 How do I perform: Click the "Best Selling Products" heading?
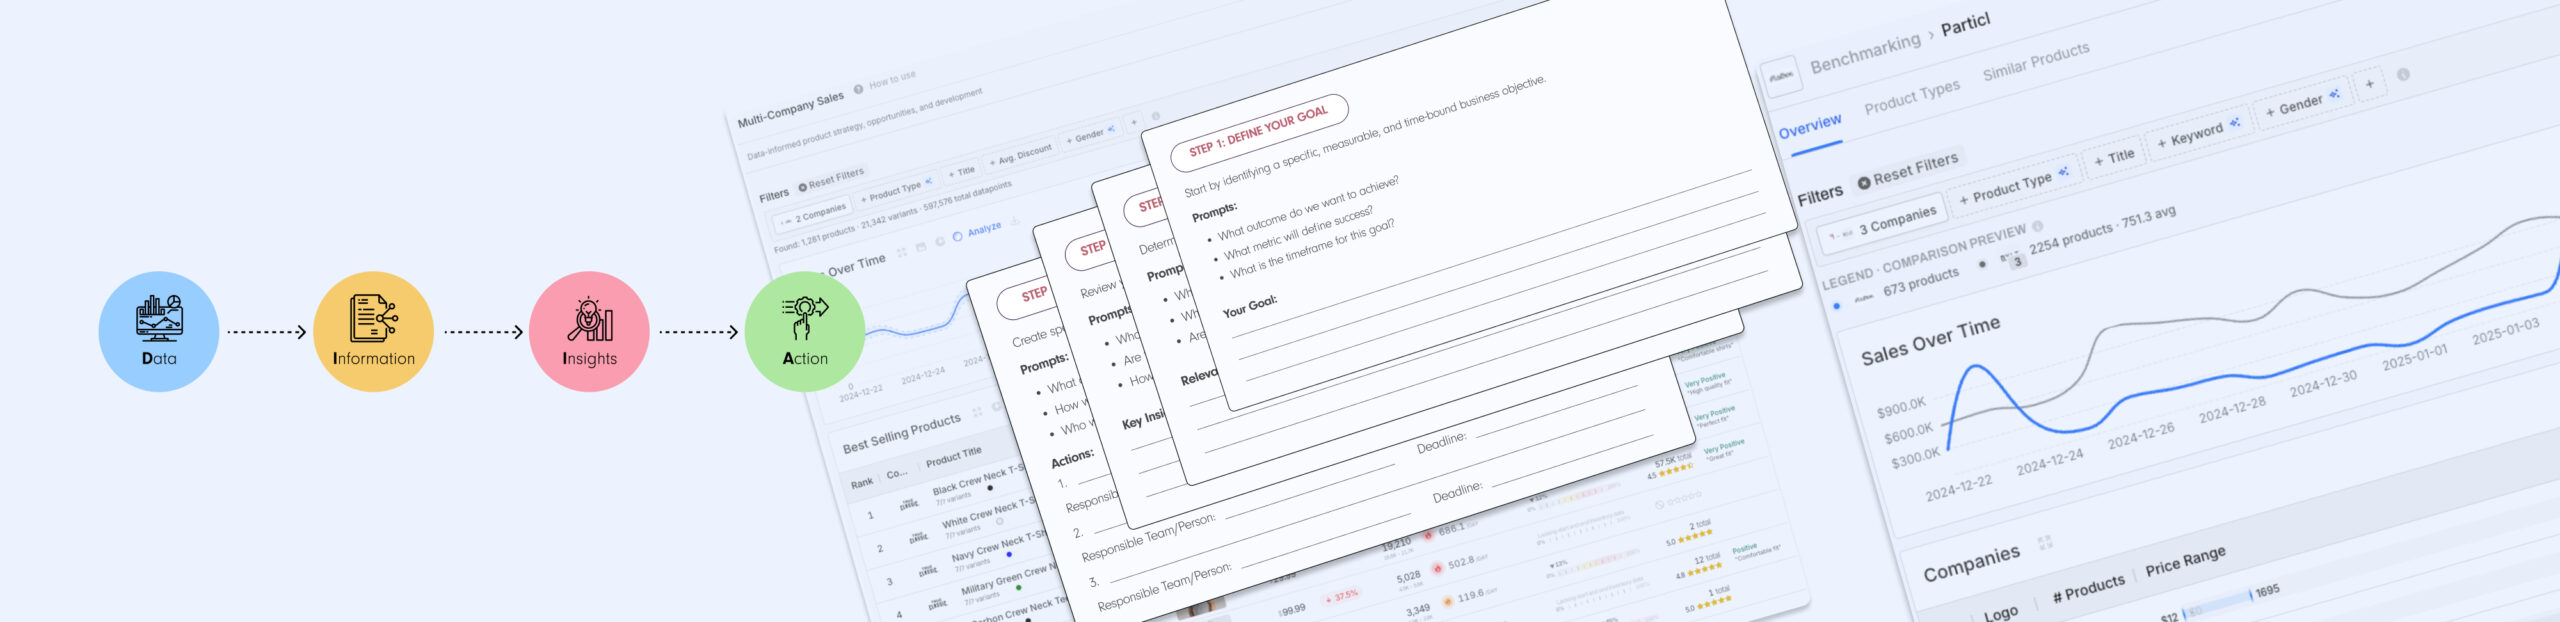click(x=901, y=432)
